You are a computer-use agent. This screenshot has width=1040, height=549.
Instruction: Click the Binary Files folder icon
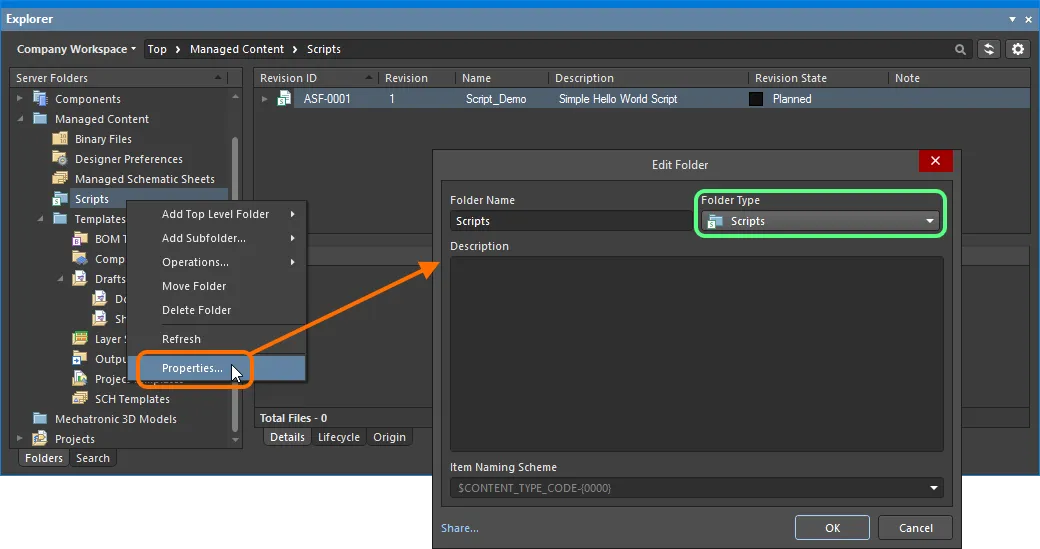pyautogui.click(x=60, y=139)
